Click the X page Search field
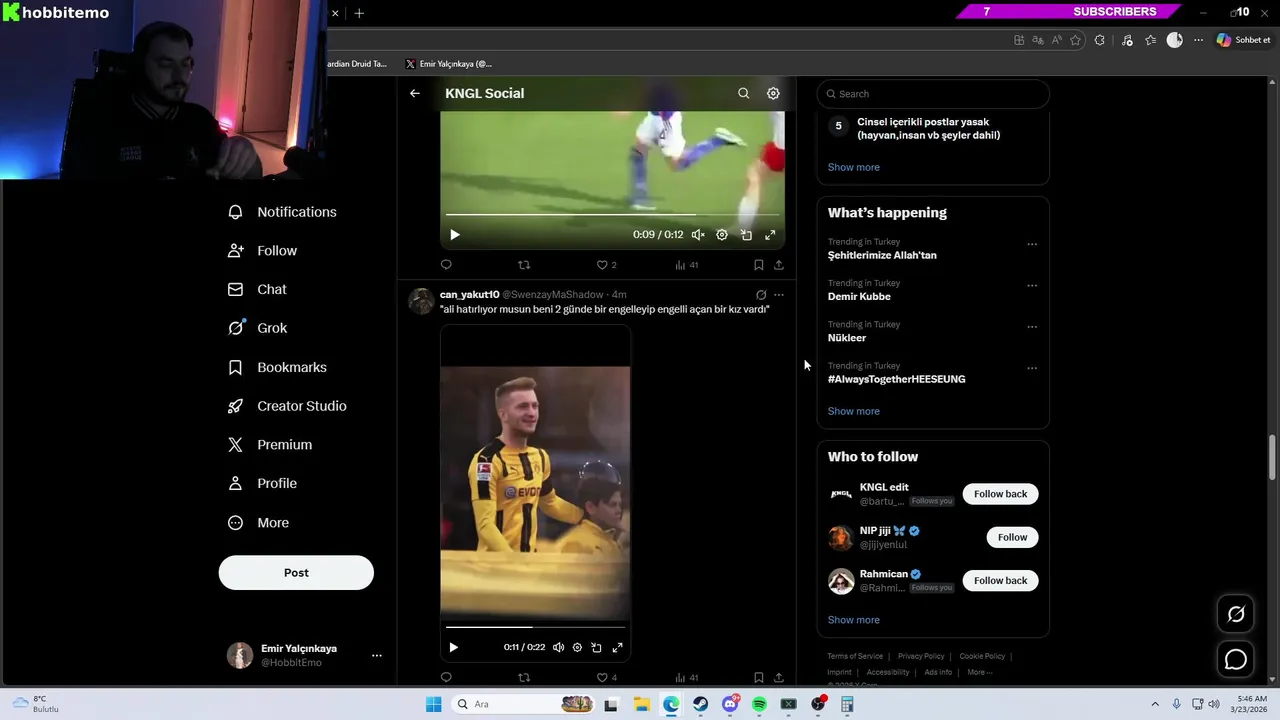The height and width of the screenshot is (720, 1280). click(933, 94)
